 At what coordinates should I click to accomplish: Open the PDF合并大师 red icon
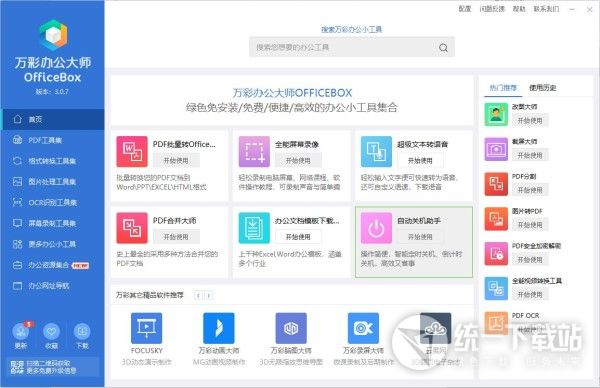point(132,228)
